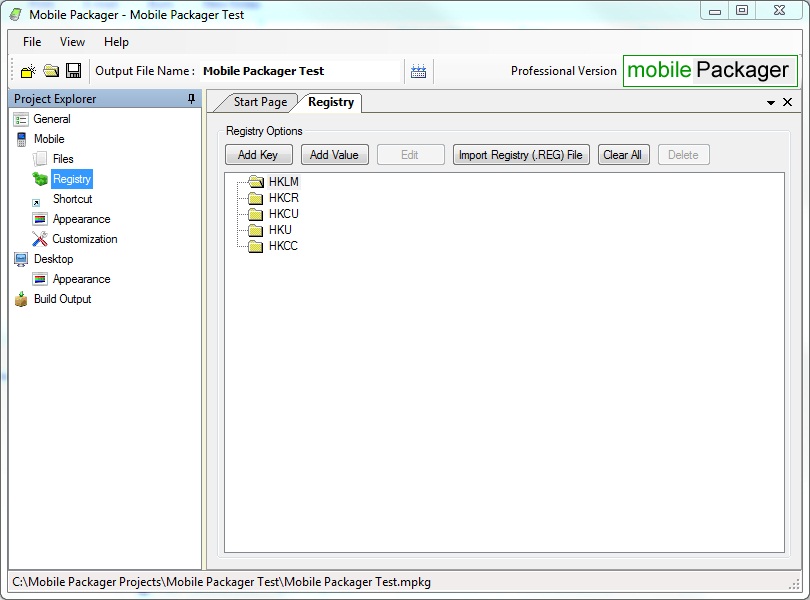This screenshot has width=810, height=600.
Task: Select General in Project Explorer
Action: pyautogui.click(x=52, y=119)
